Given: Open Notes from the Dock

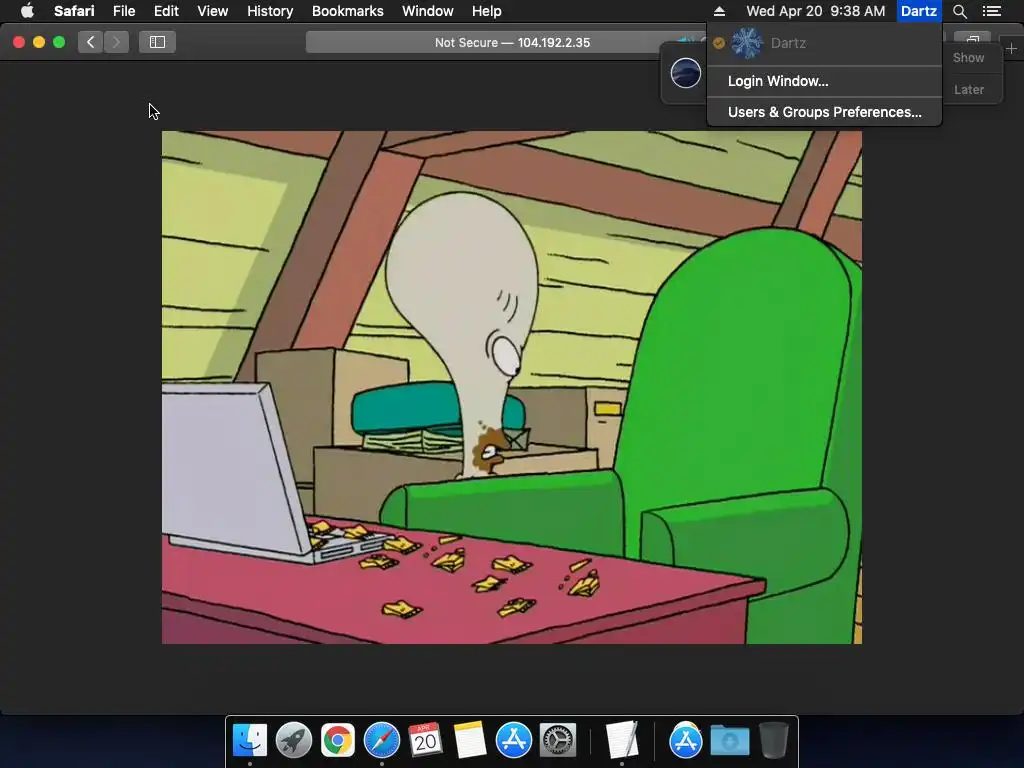Looking at the screenshot, I should [x=470, y=740].
